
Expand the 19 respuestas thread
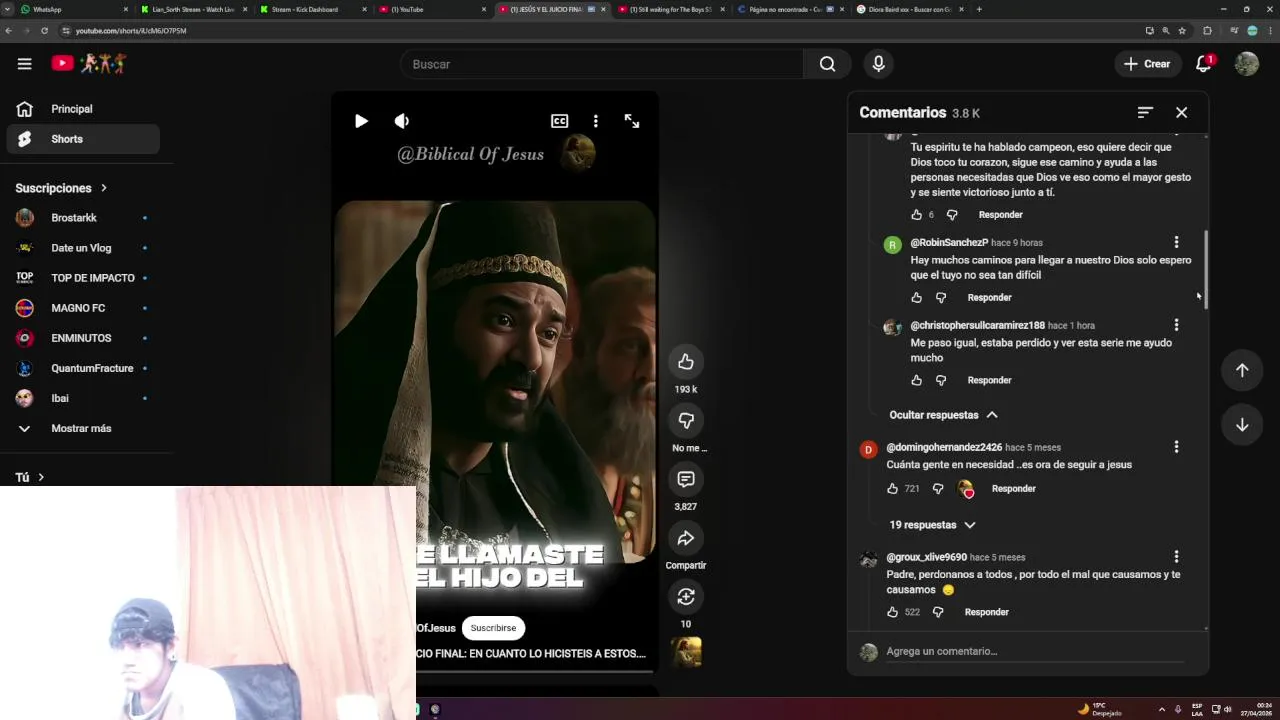pyautogui.click(x=932, y=525)
